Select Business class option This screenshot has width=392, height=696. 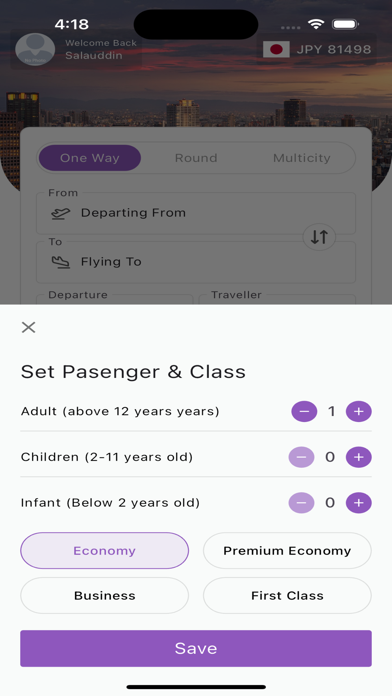[104, 596]
